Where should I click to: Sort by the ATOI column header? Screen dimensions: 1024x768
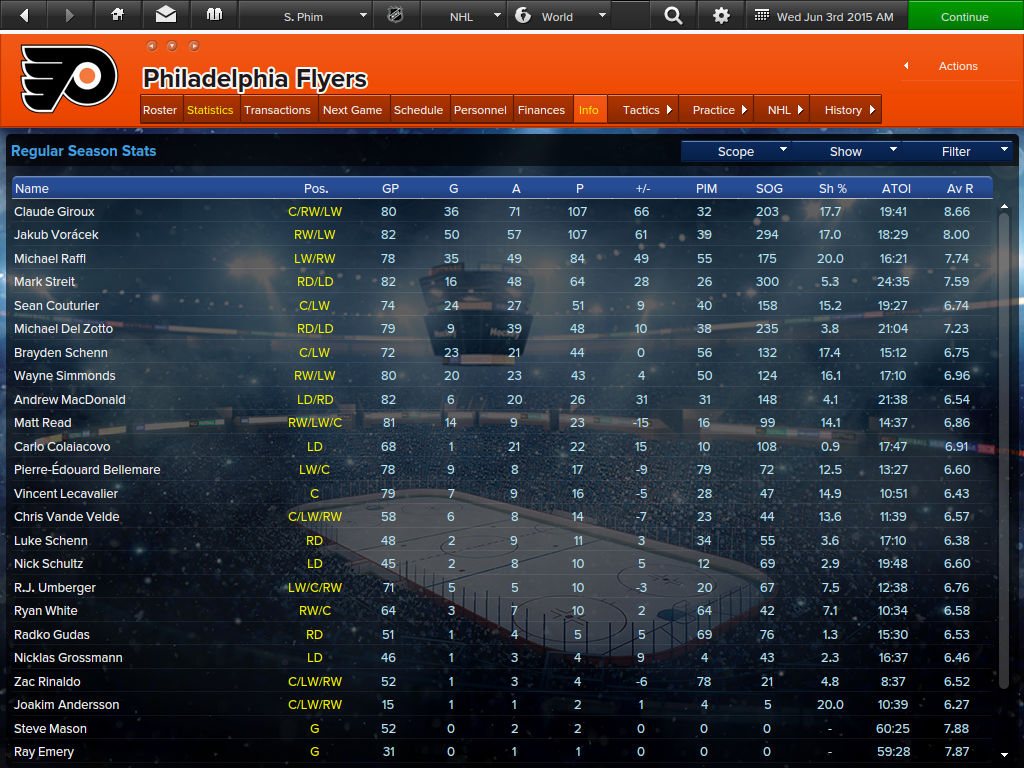[897, 189]
